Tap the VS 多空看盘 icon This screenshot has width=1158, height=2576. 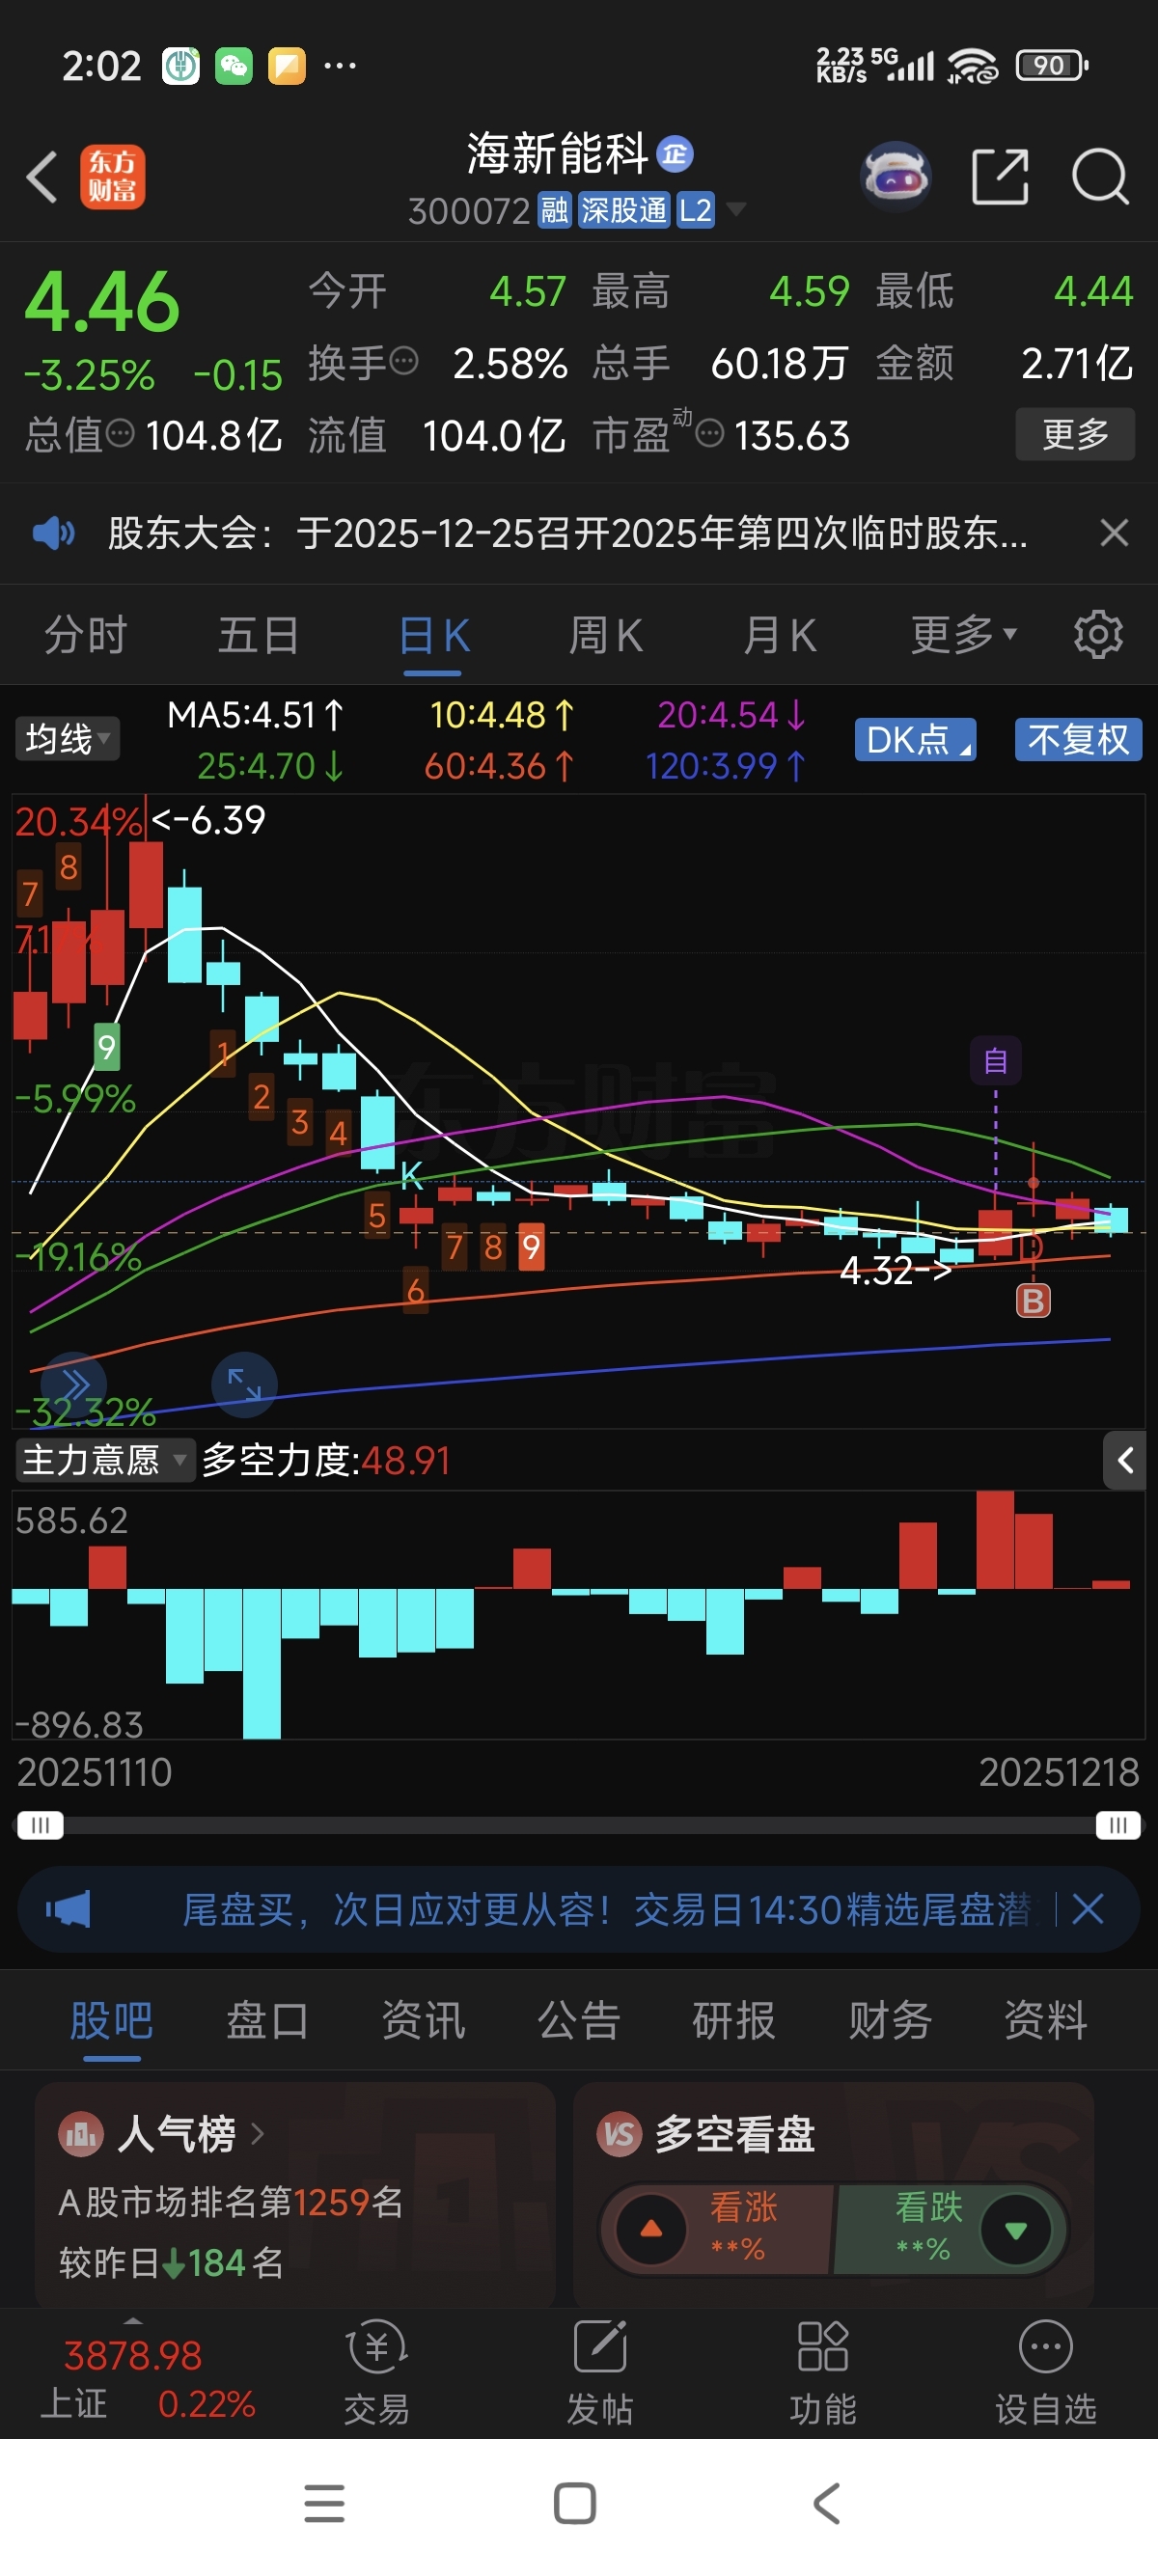619,2135
